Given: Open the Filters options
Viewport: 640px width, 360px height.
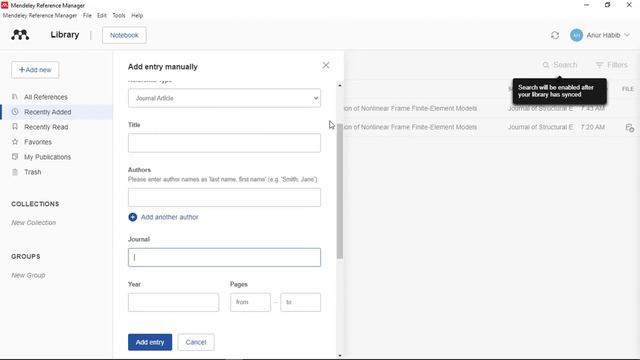Looking at the screenshot, I should pos(611,65).
